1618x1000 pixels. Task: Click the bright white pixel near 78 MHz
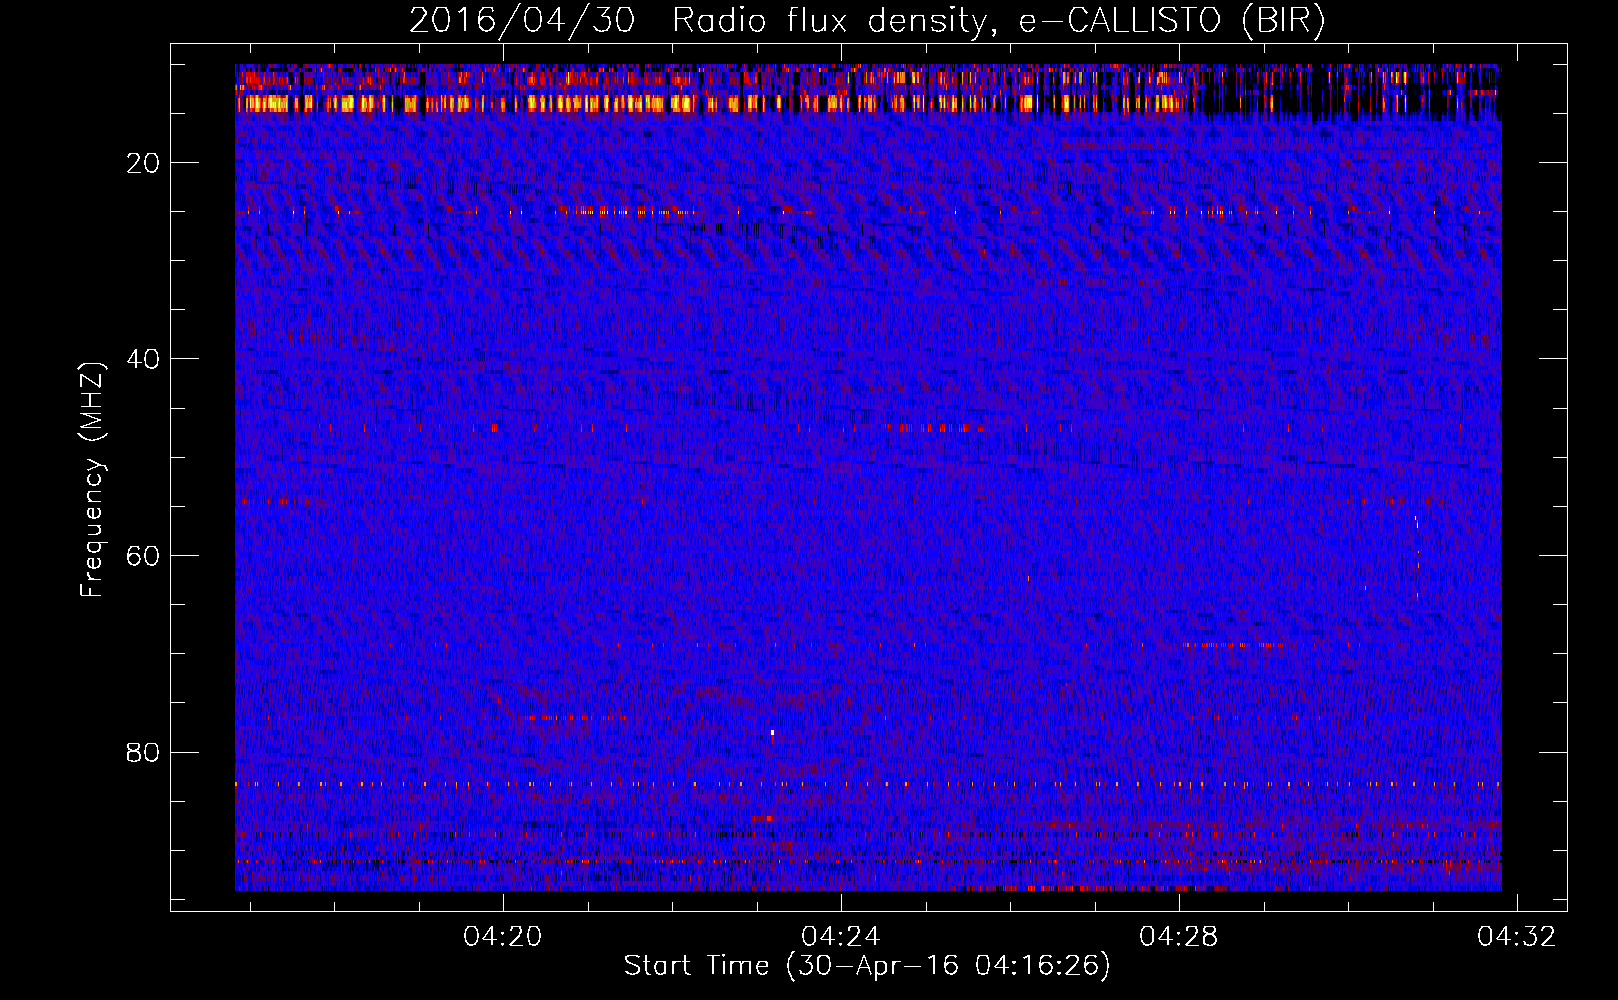point(772,732)
